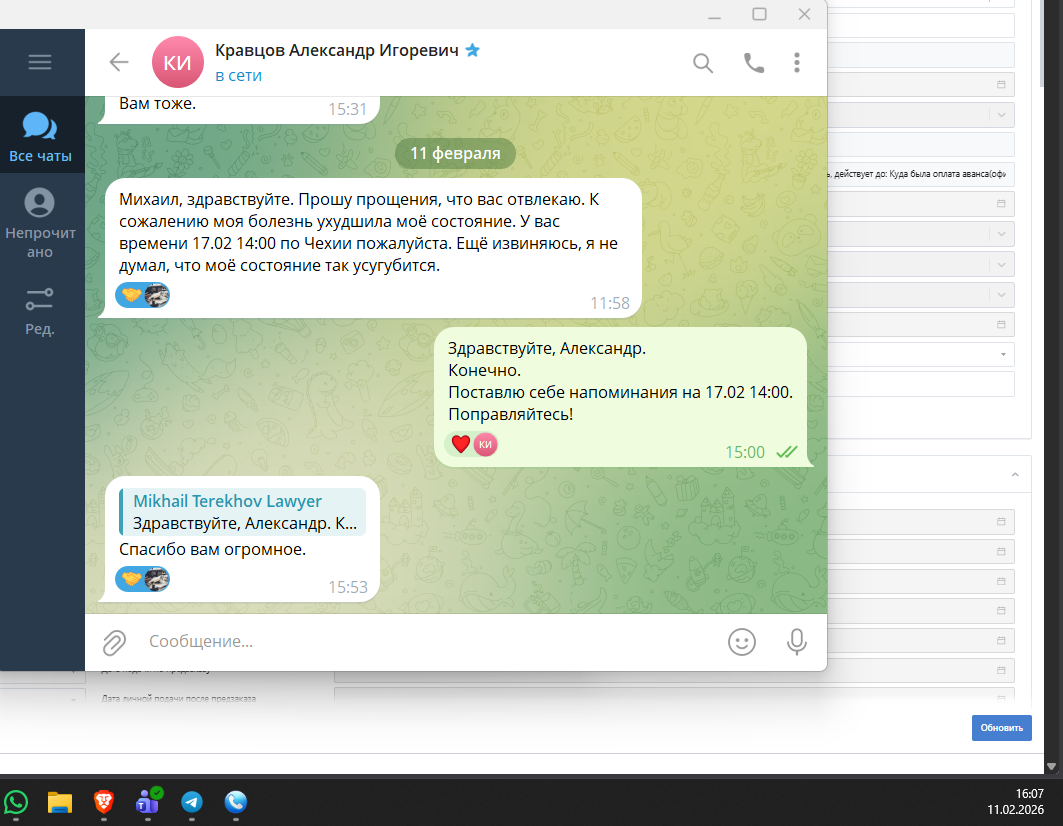Click the в сети status text
This screenshot has height=826, width=1063.
(x=238, y=76)
